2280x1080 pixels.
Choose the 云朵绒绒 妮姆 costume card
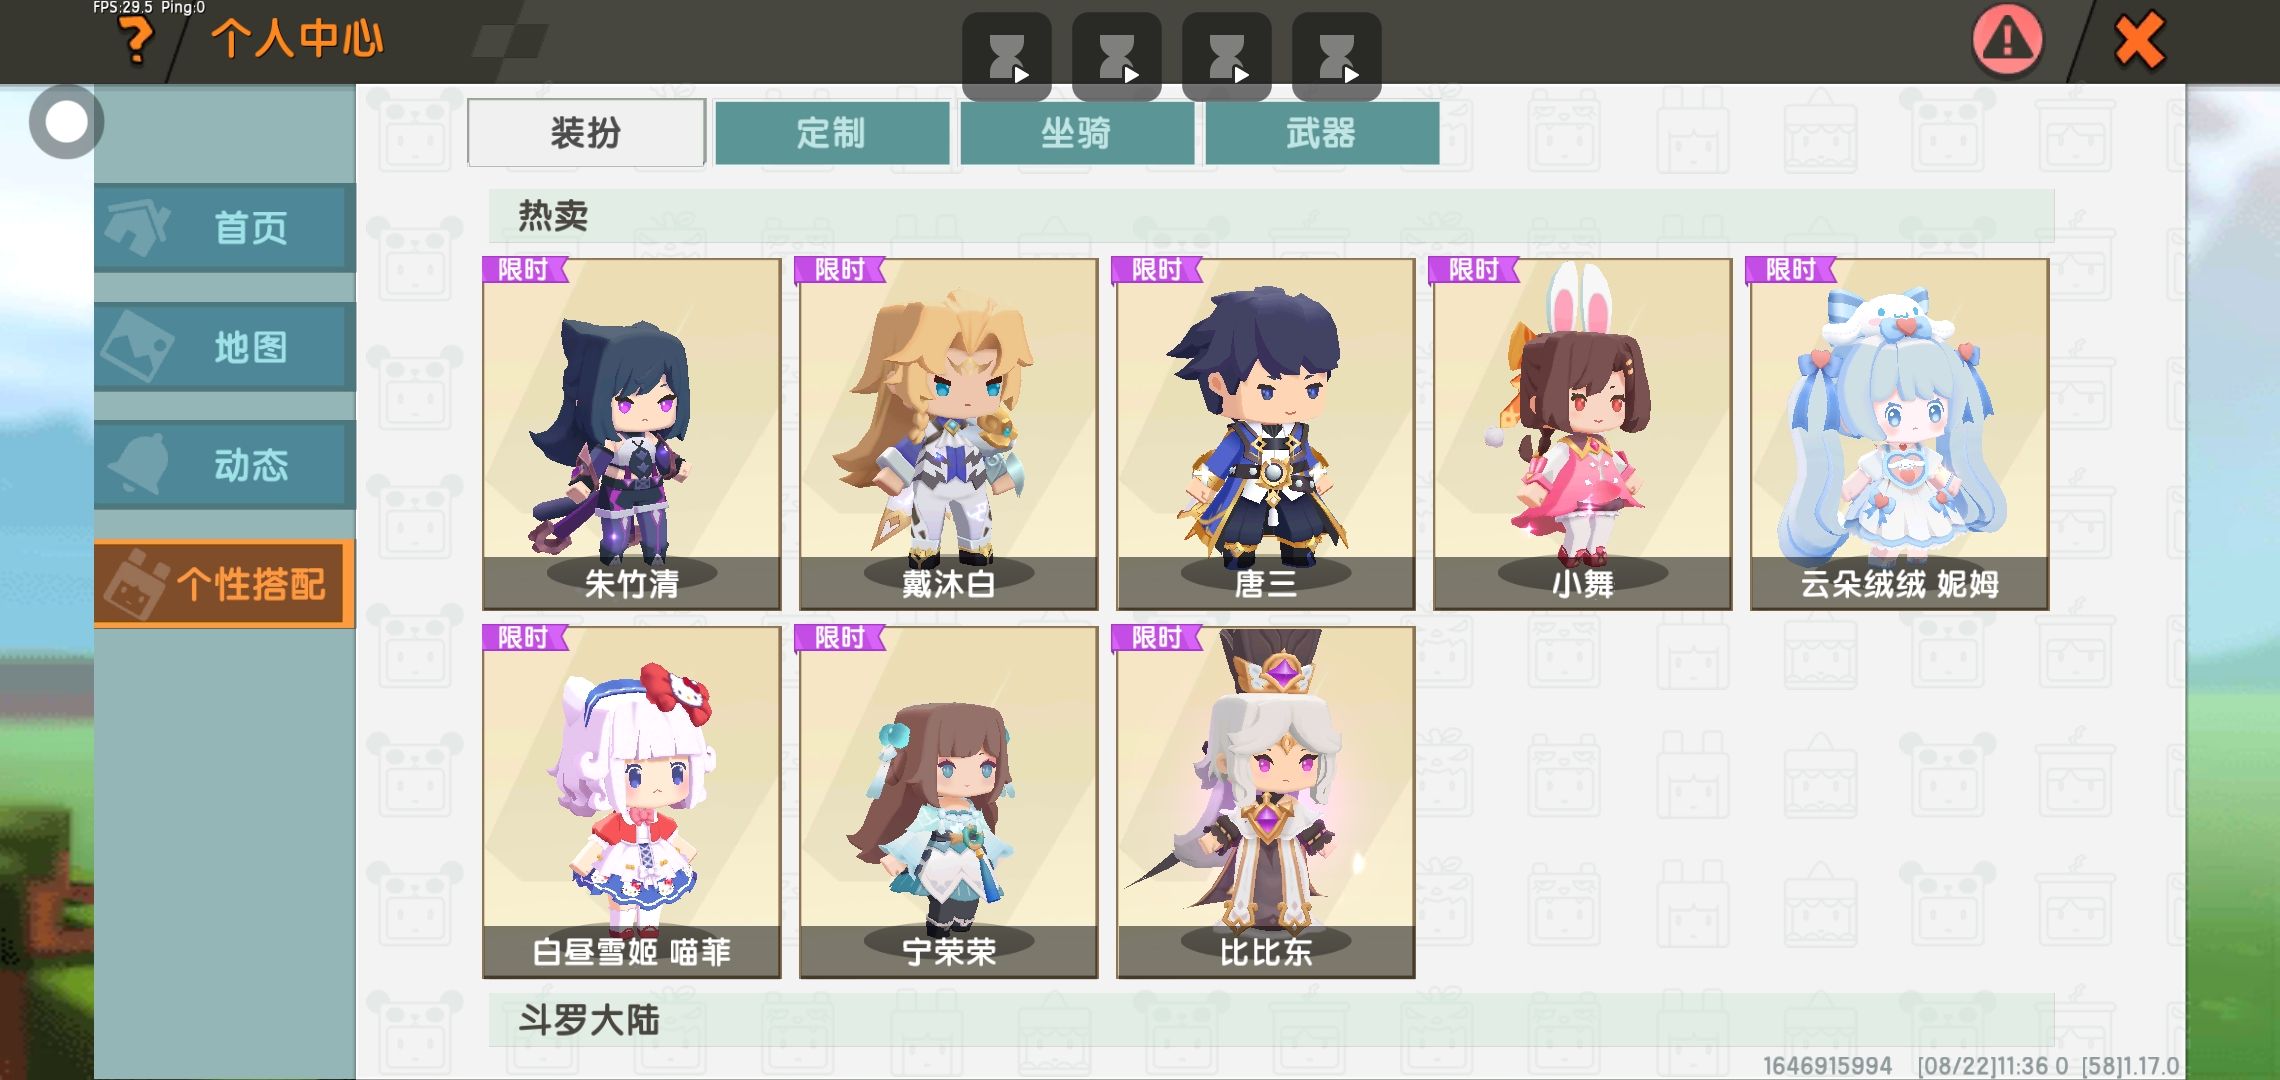point(1900,434)
